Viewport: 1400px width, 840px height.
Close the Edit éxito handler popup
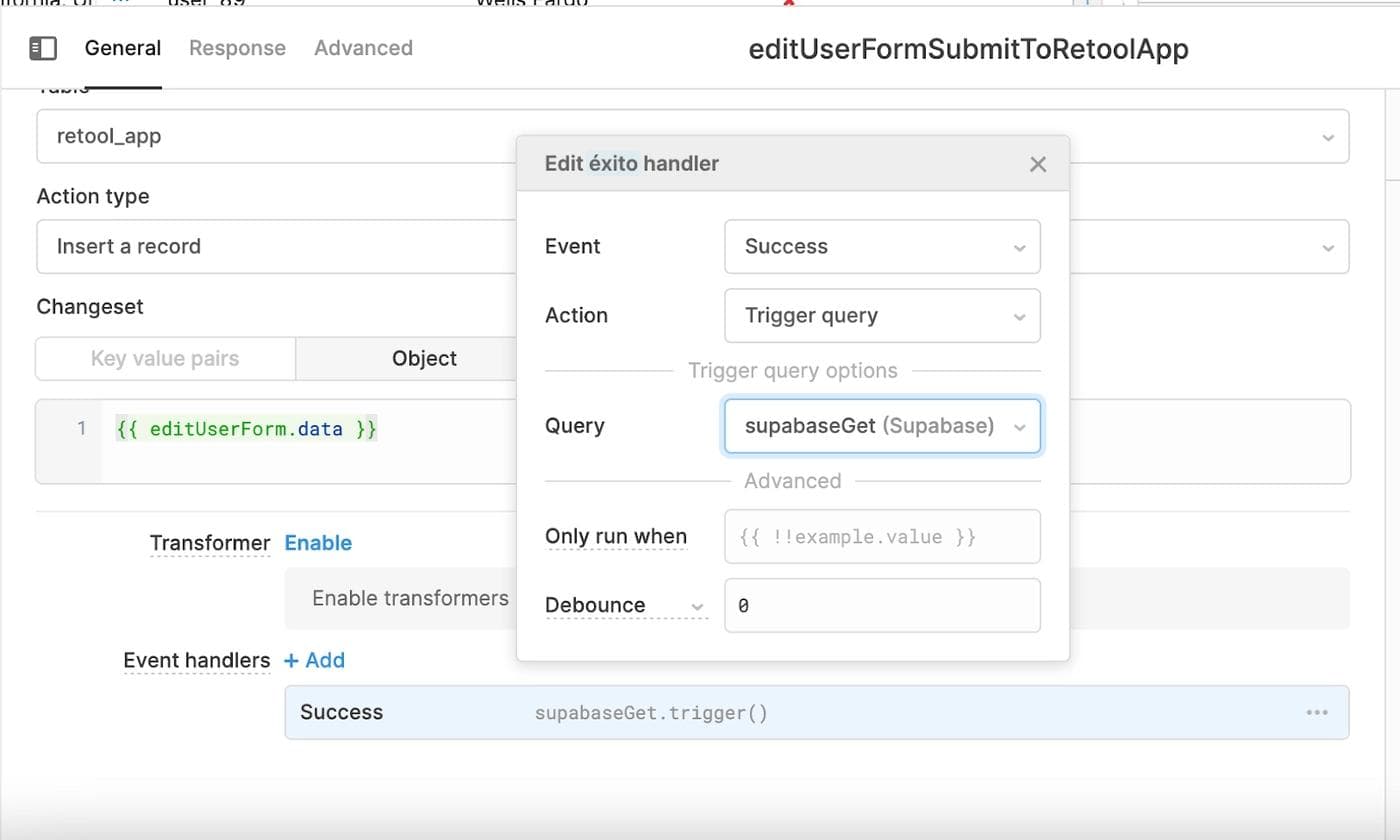point(1038,164)
